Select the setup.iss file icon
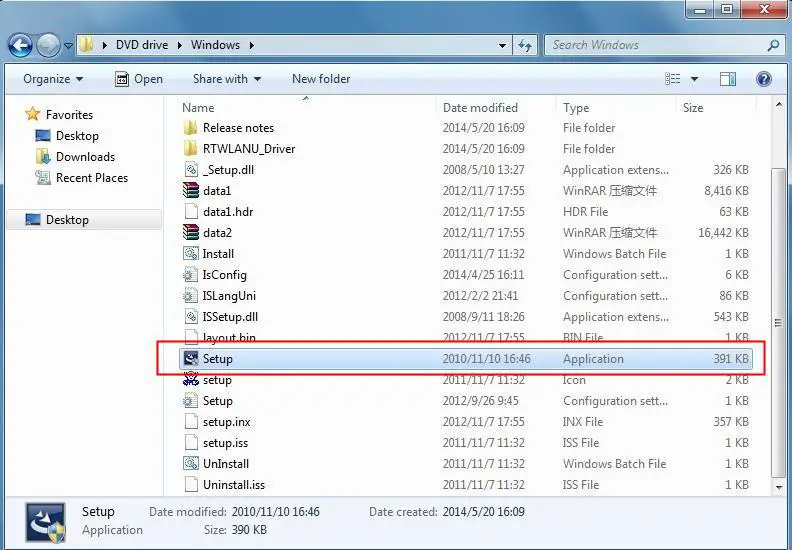792x550 pixels. [x=190, y=442]
